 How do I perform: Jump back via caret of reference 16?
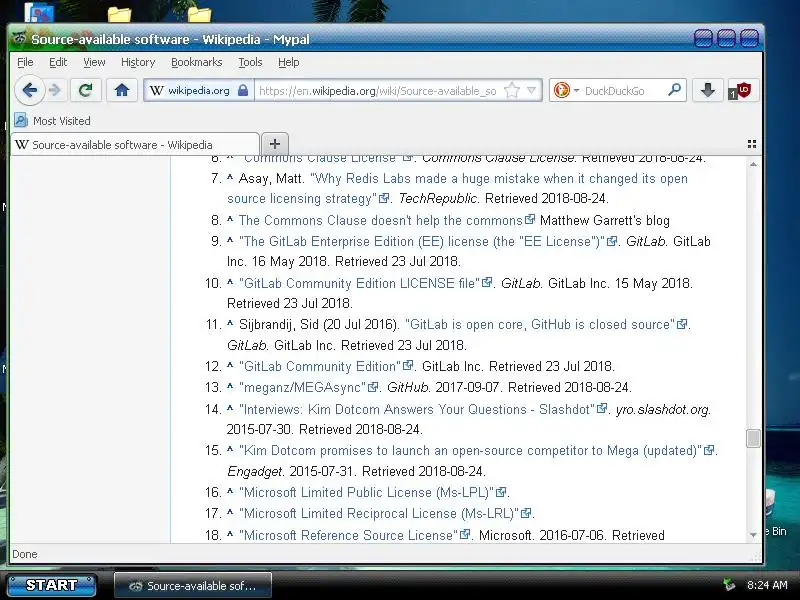click(x=230, y=491)
